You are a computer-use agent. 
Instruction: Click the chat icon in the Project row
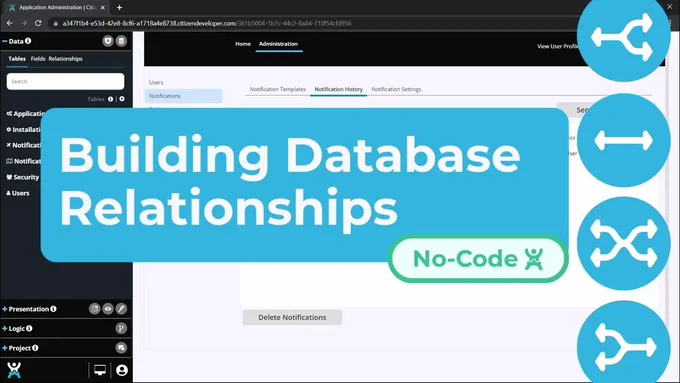(x=121, y=348)
